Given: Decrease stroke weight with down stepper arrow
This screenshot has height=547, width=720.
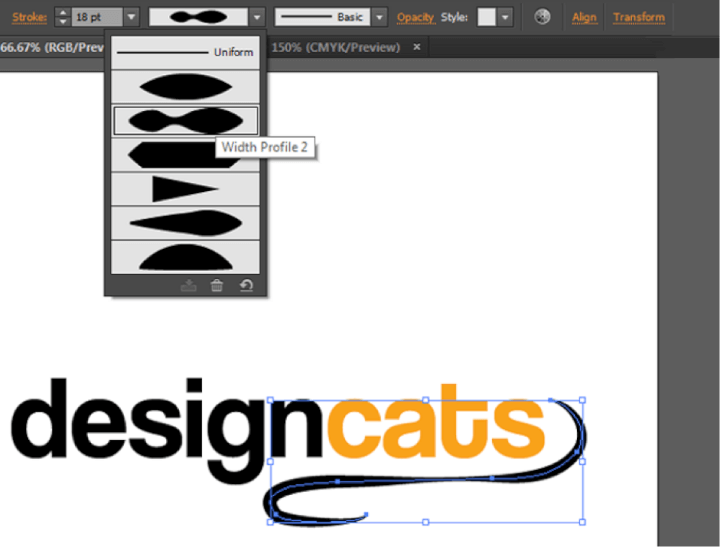Looking at the screenshot, I should 63,22.
